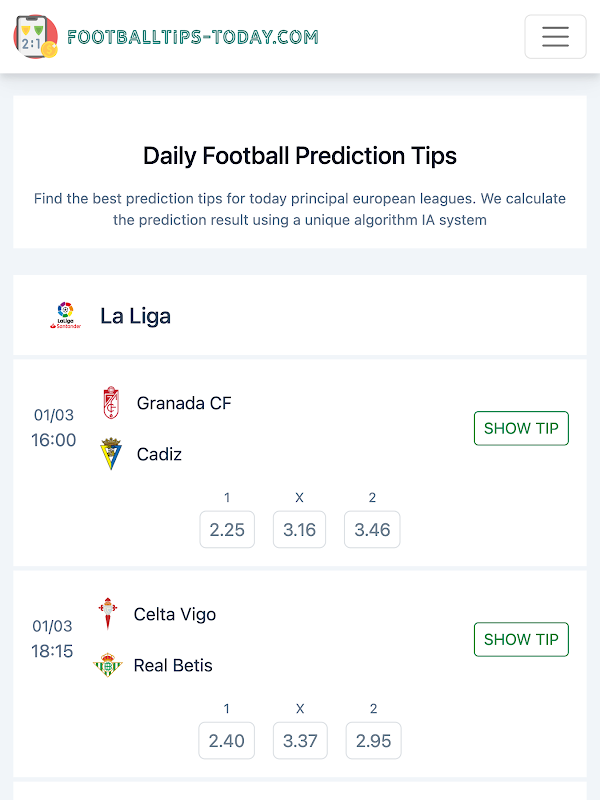Select home win odds 2.40
The width and height of the screenshot is (600, 800).
[x=227, y=741]
